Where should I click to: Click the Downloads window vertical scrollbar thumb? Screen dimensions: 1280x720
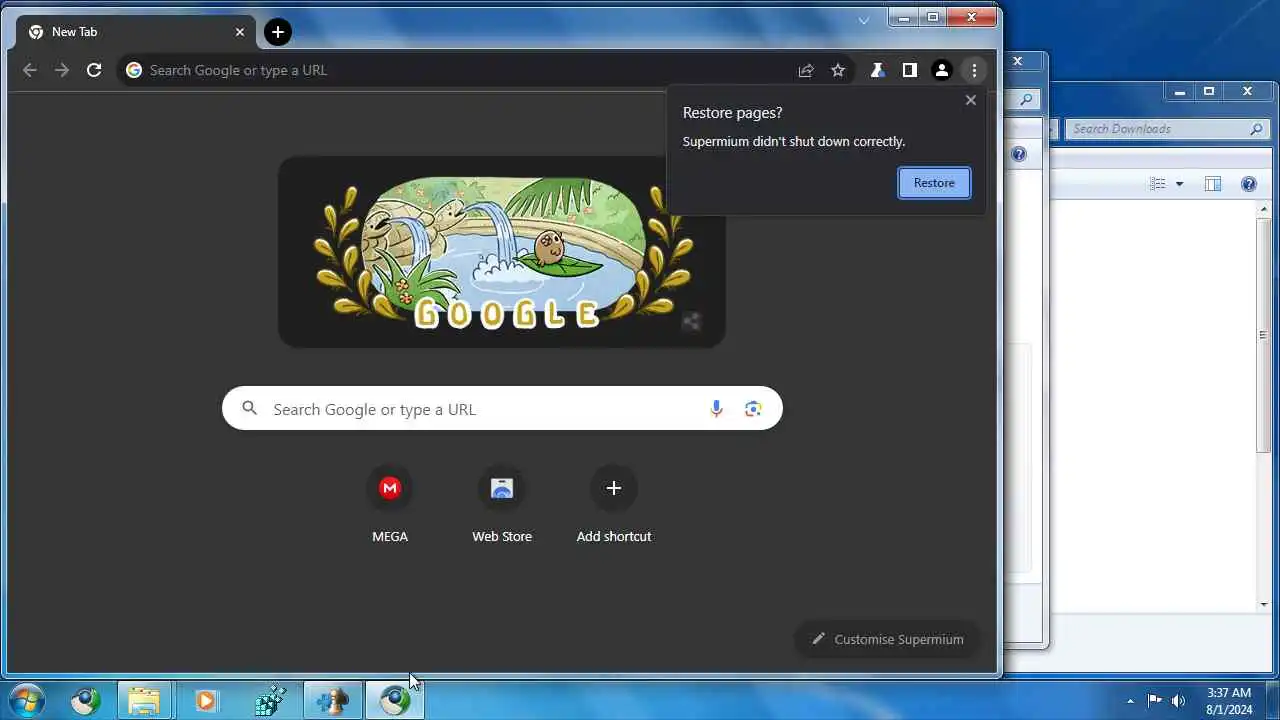pyautogui.click(x=1263, y=335)
